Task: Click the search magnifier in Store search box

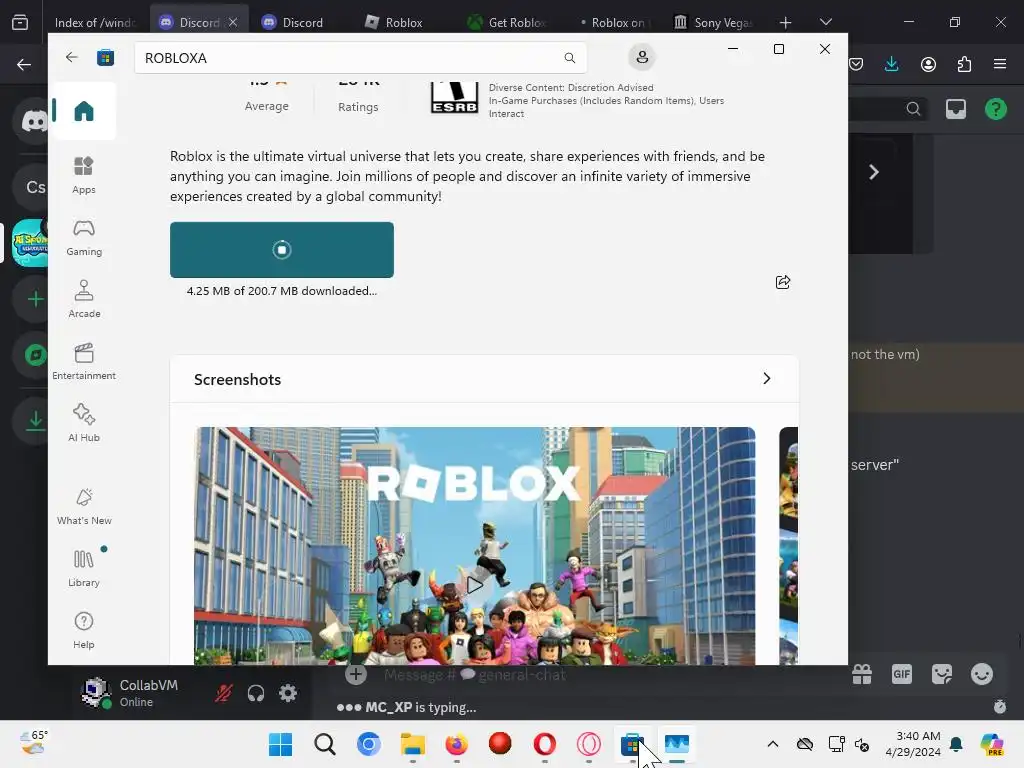Action: point(569,57)
